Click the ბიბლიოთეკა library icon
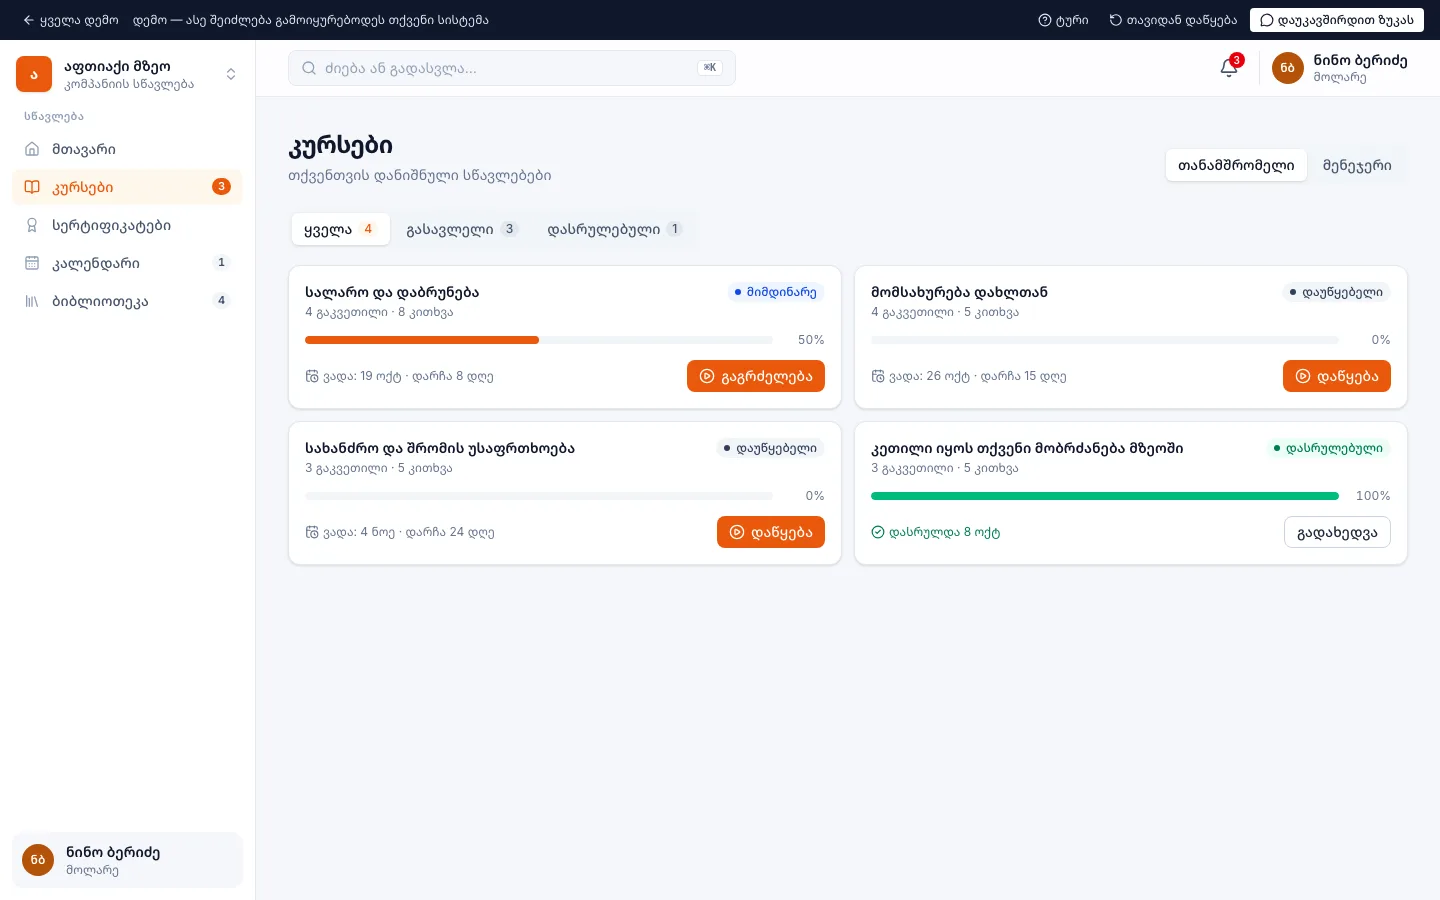This screenshot has width=1440, height=900. pos(32,301)
